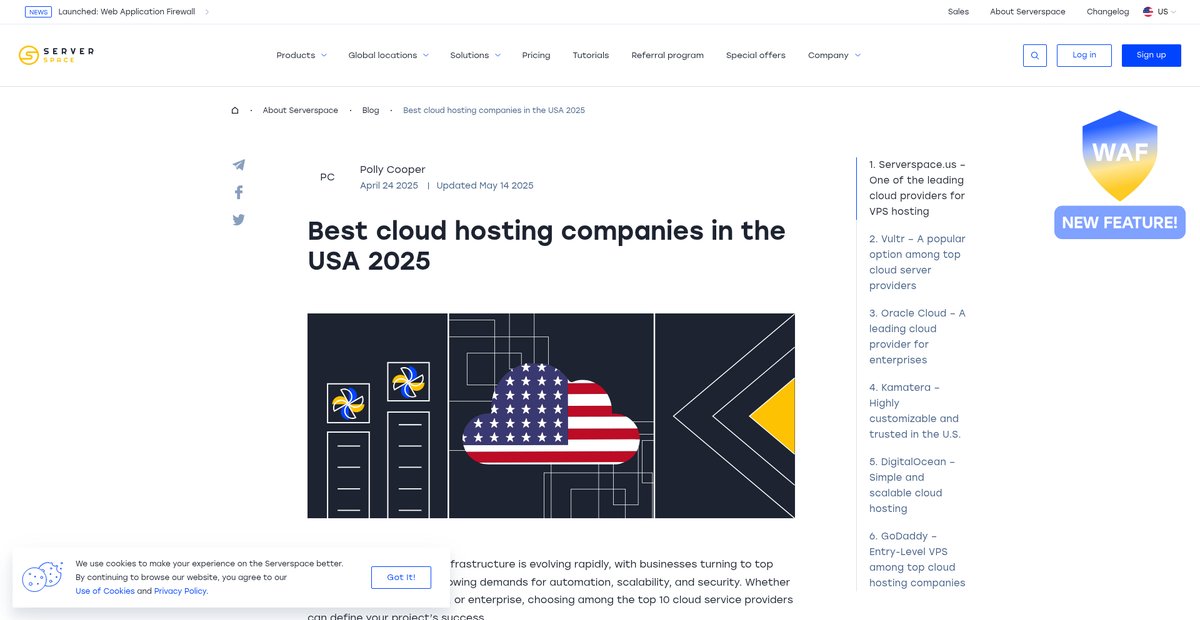Expand the Company dropdown
This screenshot has height=620, width=1200.
(x=834, y=55)
